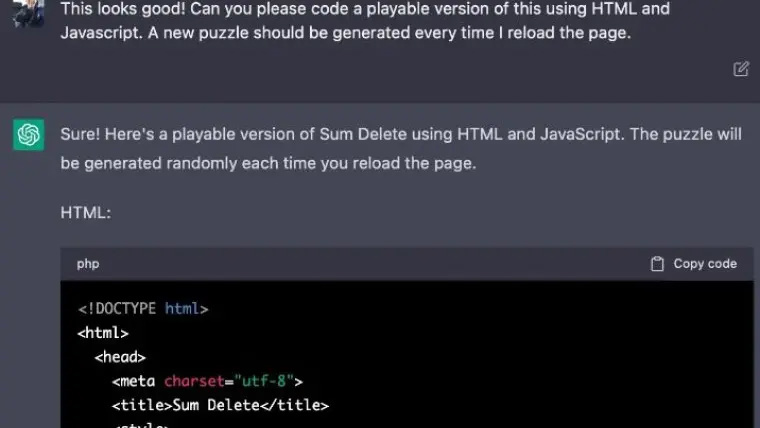Click the blue html keyword in DOCTYPE

(x=182, y=309)
